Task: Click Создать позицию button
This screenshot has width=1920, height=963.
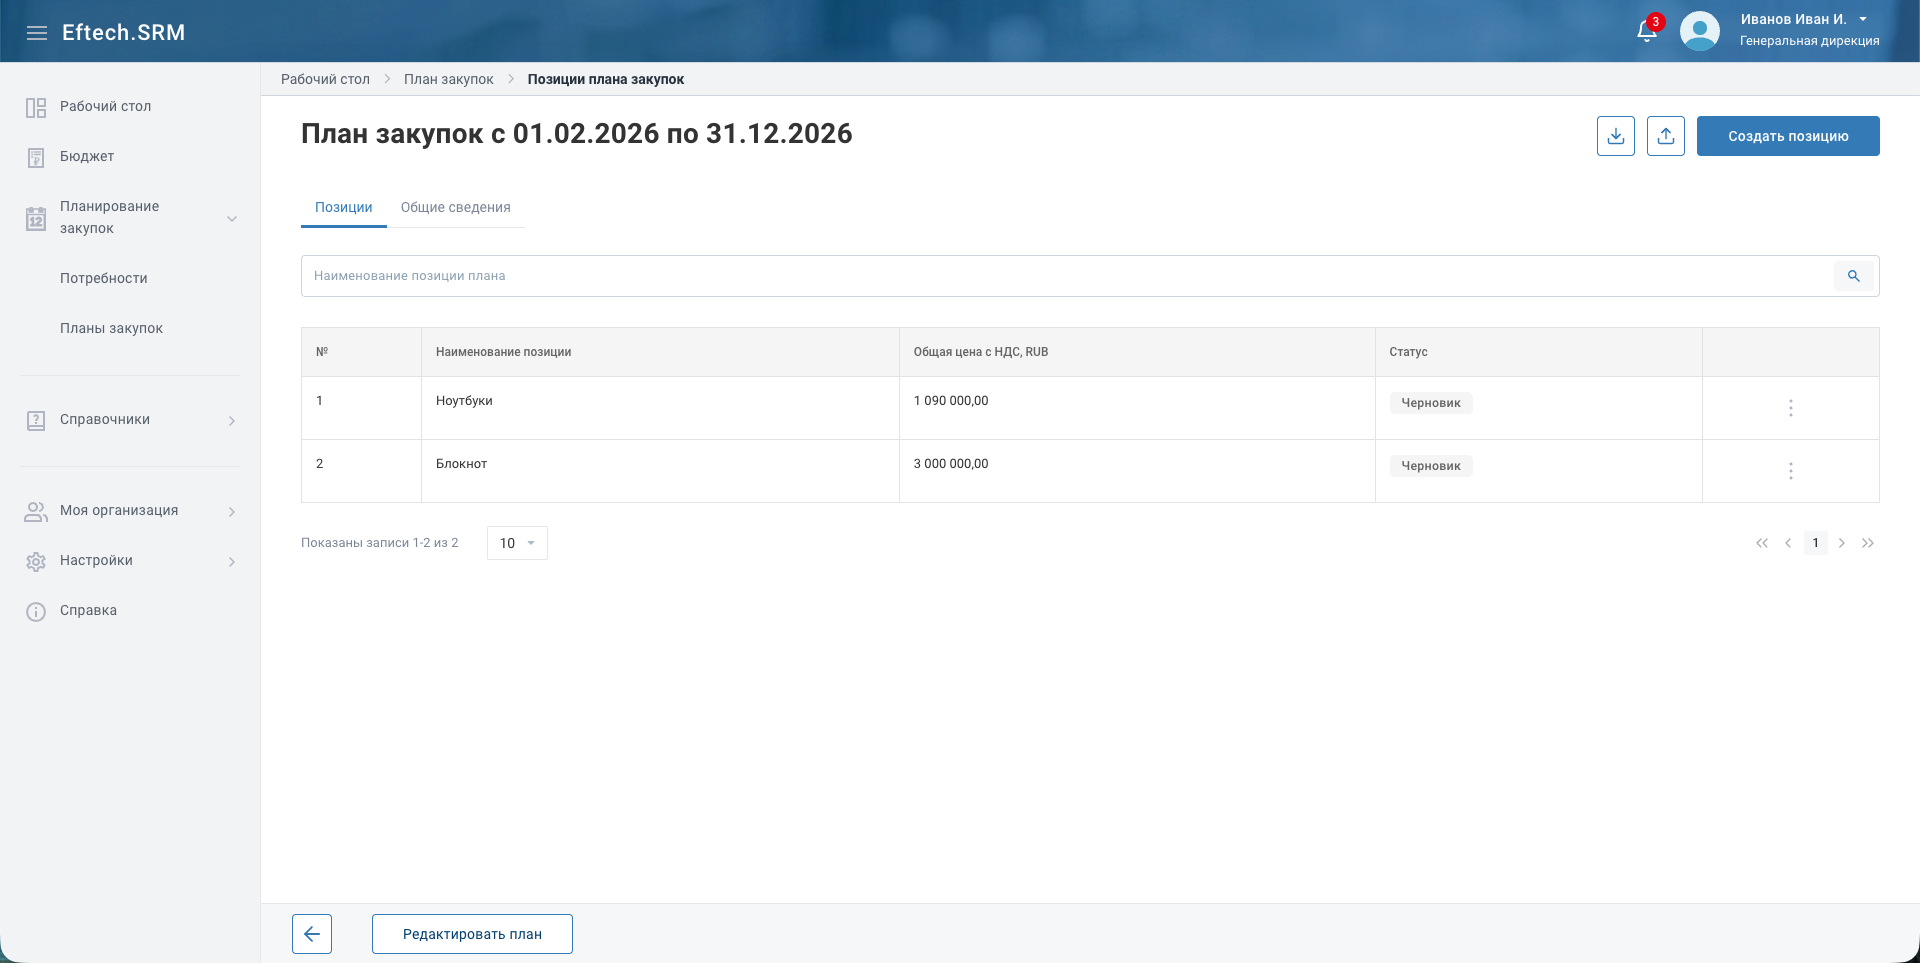Action: point(1788,136)
